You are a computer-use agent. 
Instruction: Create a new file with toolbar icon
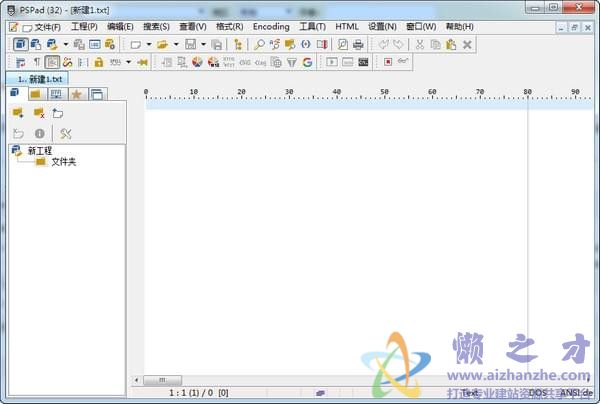pyautogui.click(x=135, y=45)
